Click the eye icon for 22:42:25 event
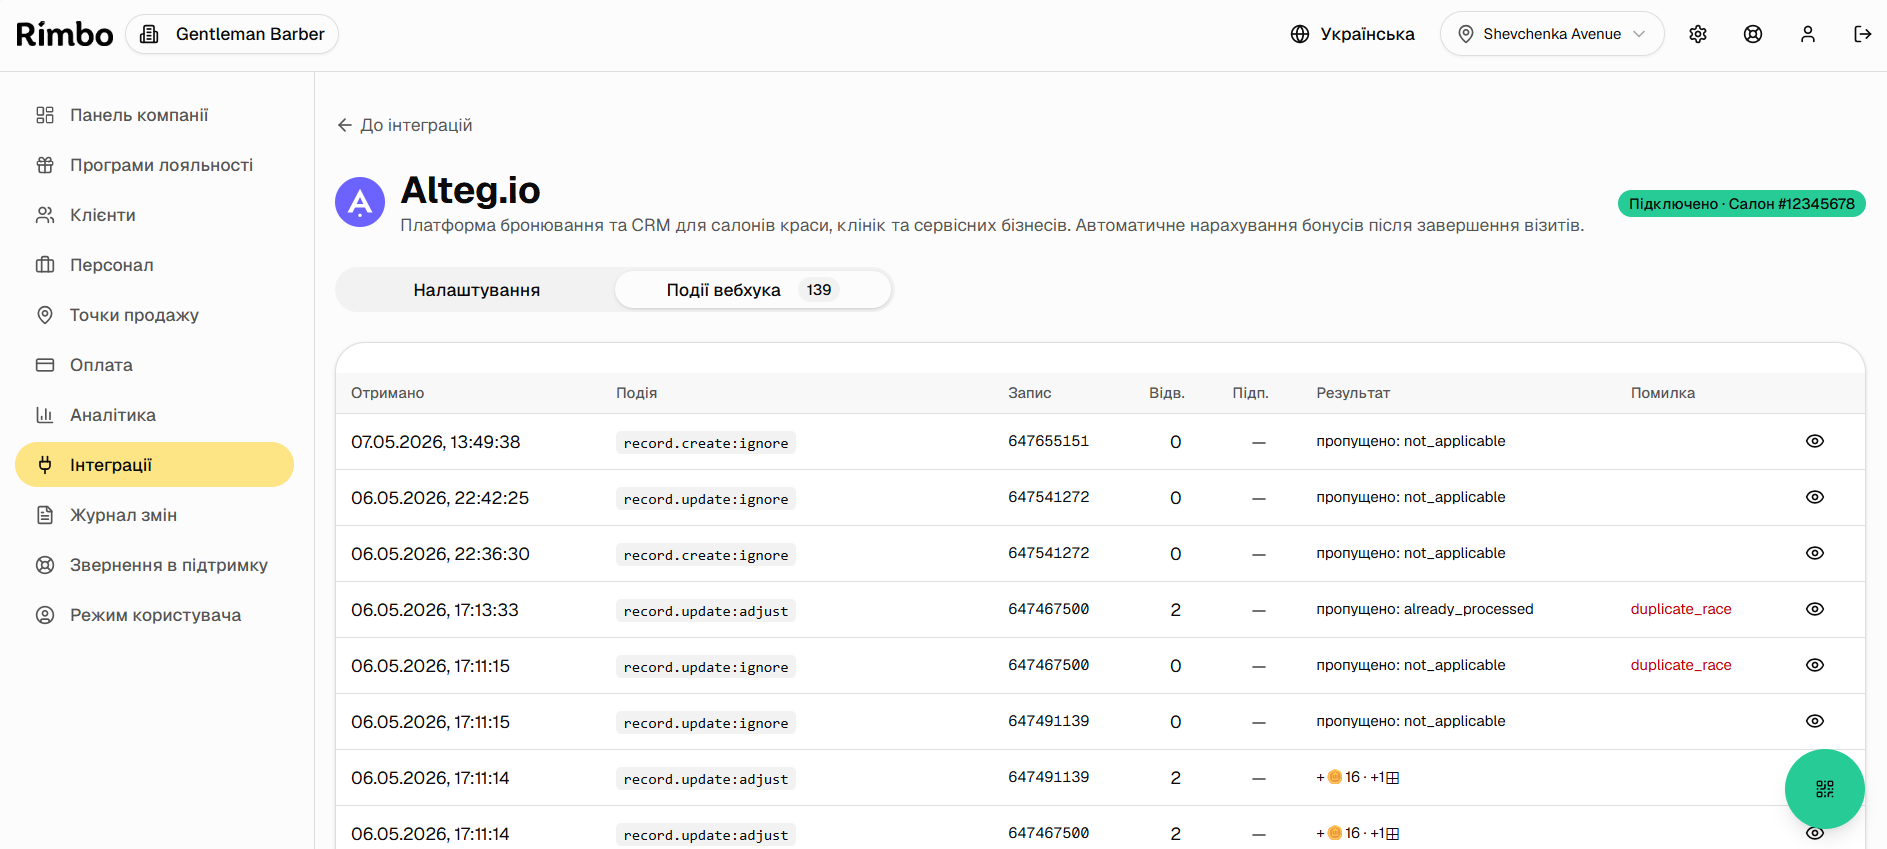1887x849 pixels. pyautogui.click(x=1815, y=497)
